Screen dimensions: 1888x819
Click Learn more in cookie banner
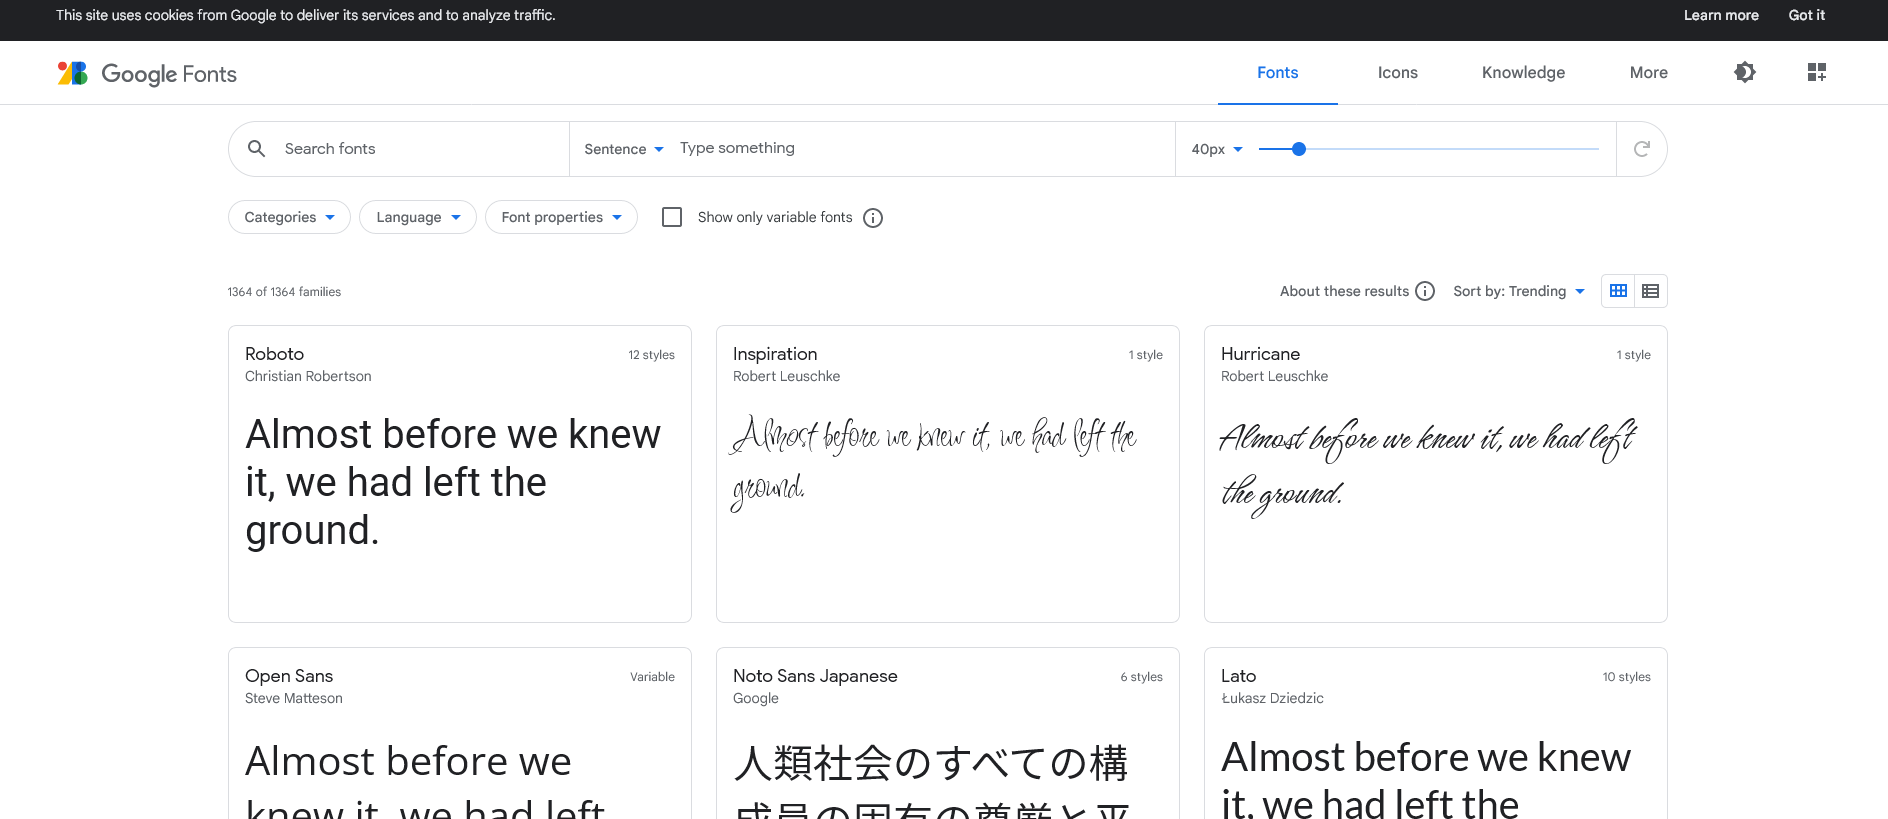pyautogui.click(x=1721, y=15)
